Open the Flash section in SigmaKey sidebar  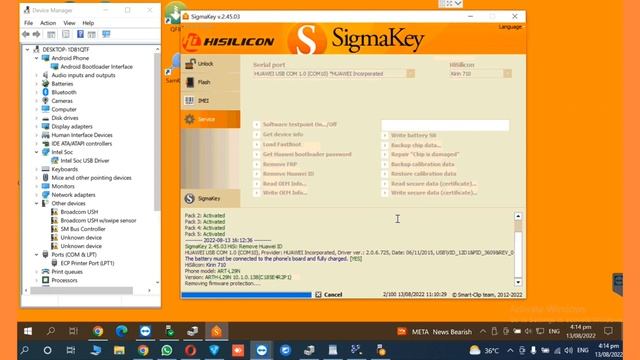[x=210, y=82]
